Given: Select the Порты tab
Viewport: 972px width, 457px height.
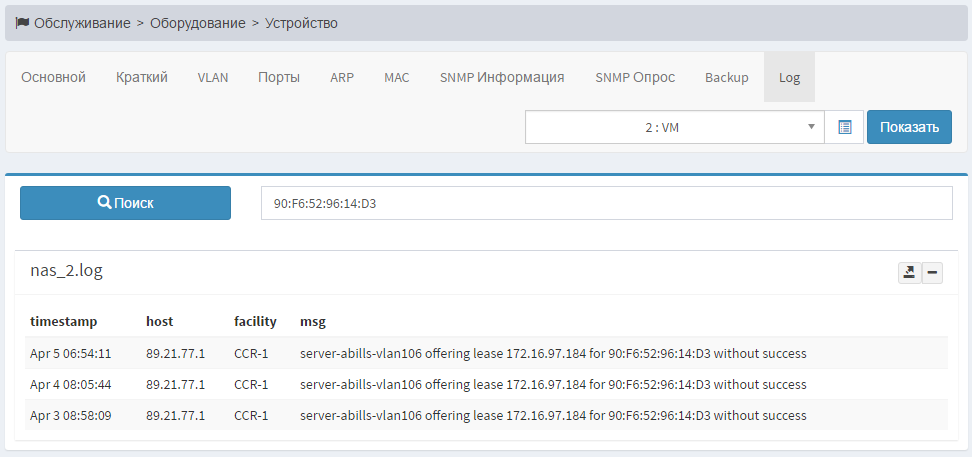Looking at the screenshot, I should tap(279, 77).
